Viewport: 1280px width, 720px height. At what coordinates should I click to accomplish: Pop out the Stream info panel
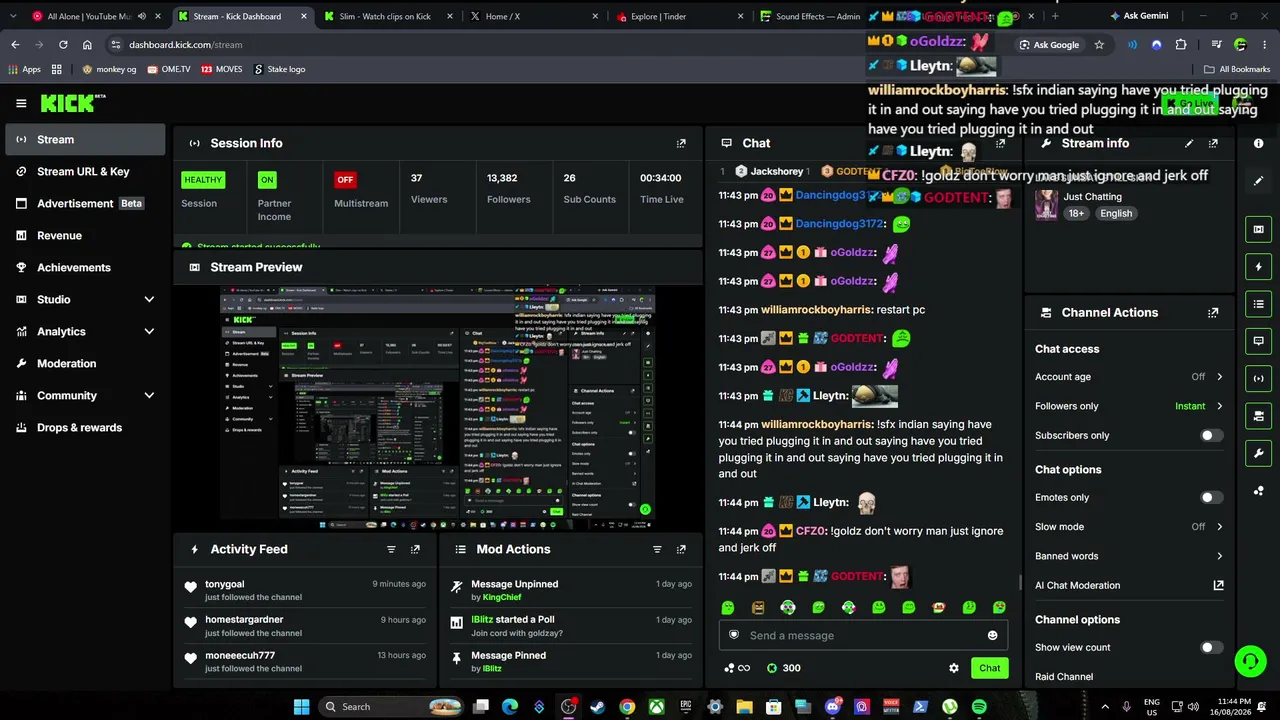1213,143
